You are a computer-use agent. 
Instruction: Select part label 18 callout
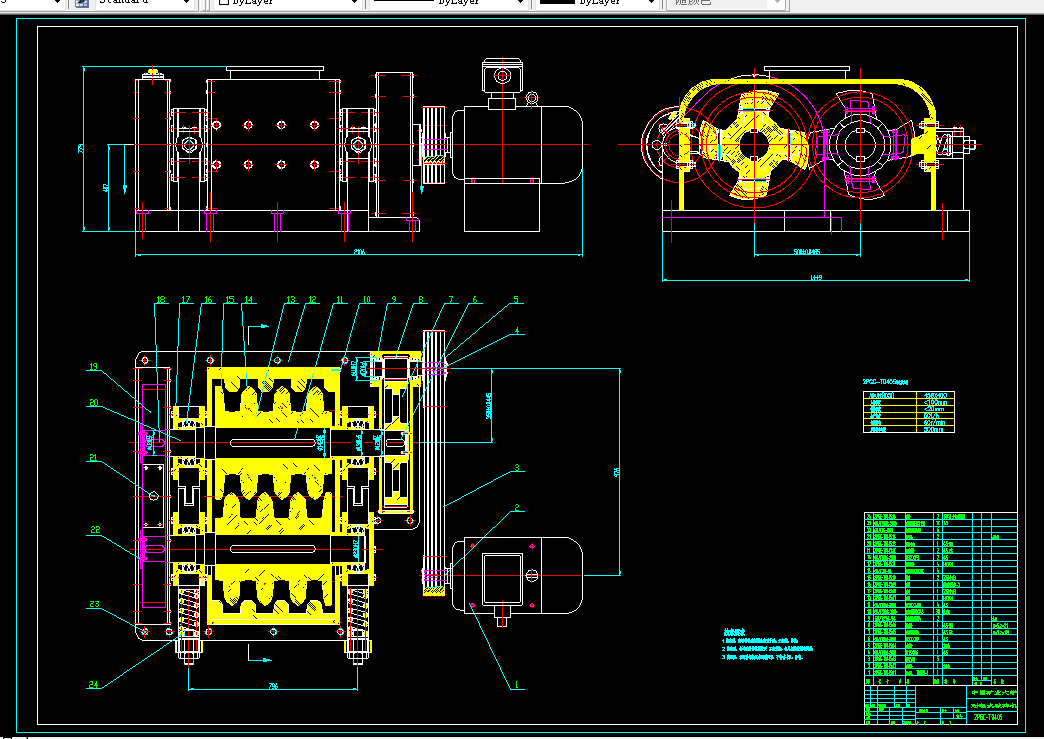(160, 300)
